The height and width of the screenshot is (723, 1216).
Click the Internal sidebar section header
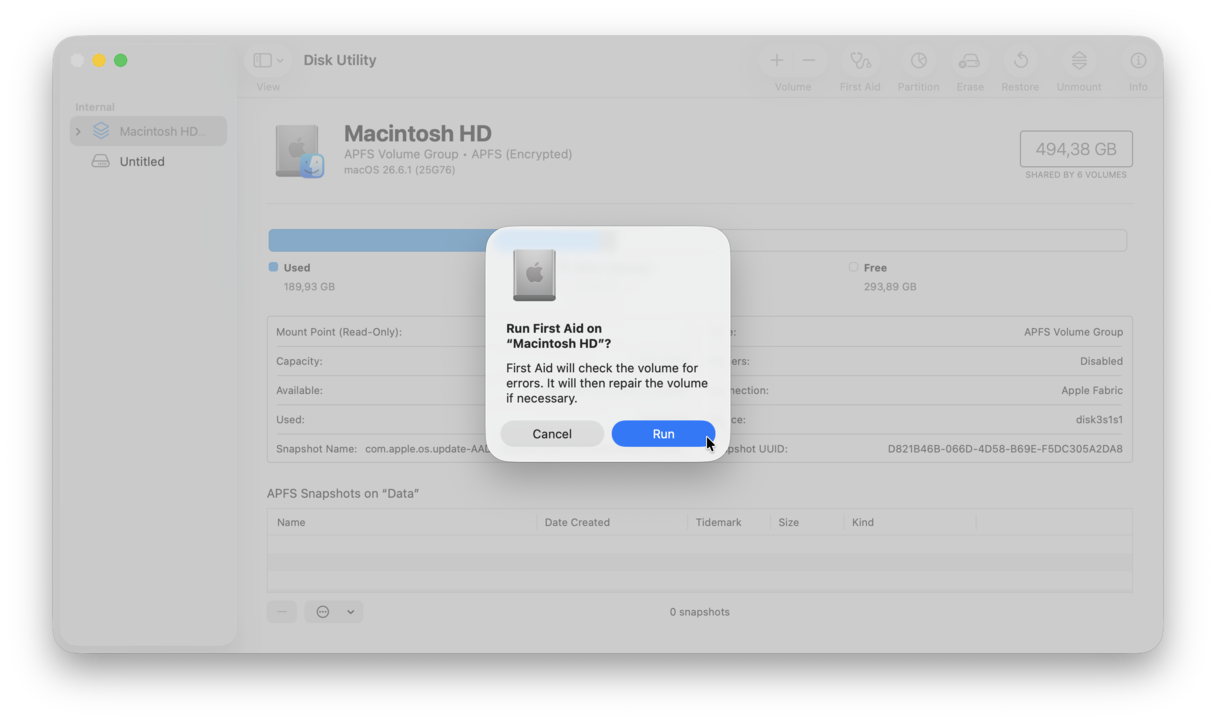tap(95, 107)
